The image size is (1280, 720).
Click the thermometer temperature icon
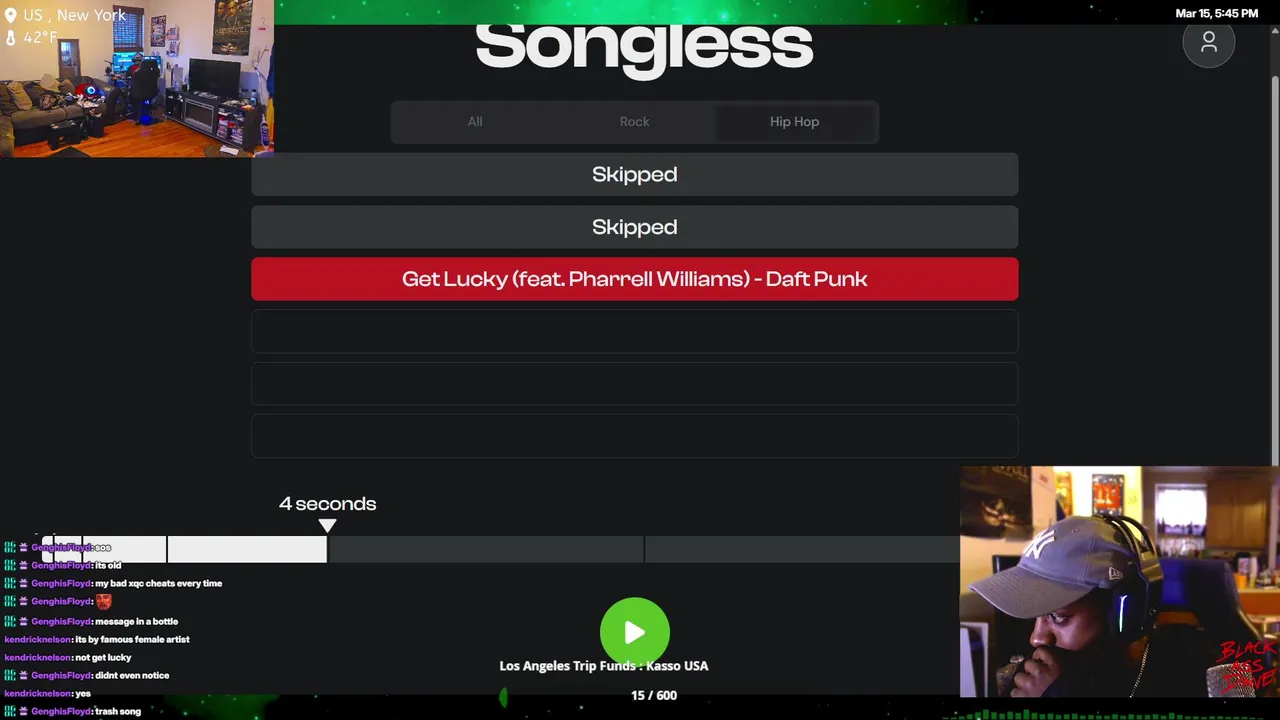point(11,38)
